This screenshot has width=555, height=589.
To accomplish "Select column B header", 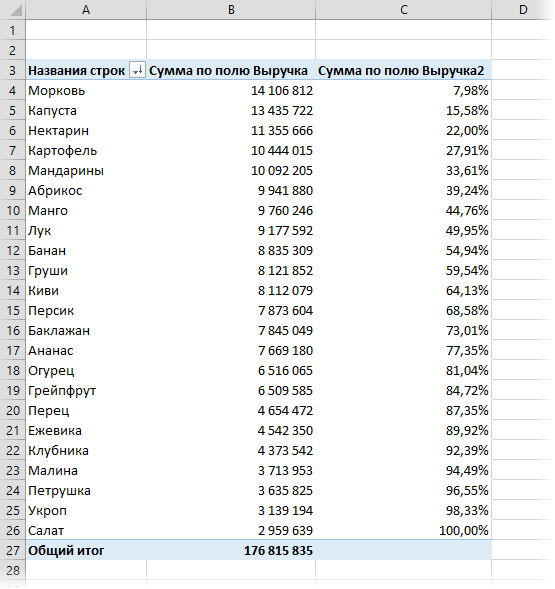I will pyautogui.click(x=231, y=10).
